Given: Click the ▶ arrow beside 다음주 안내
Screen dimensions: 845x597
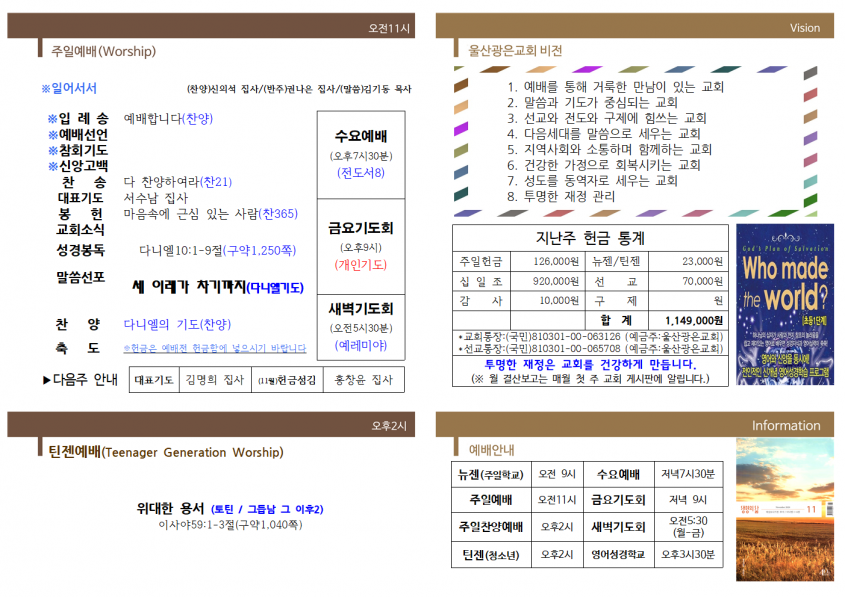Looking at the screenshot, I should tap(47, 380).
